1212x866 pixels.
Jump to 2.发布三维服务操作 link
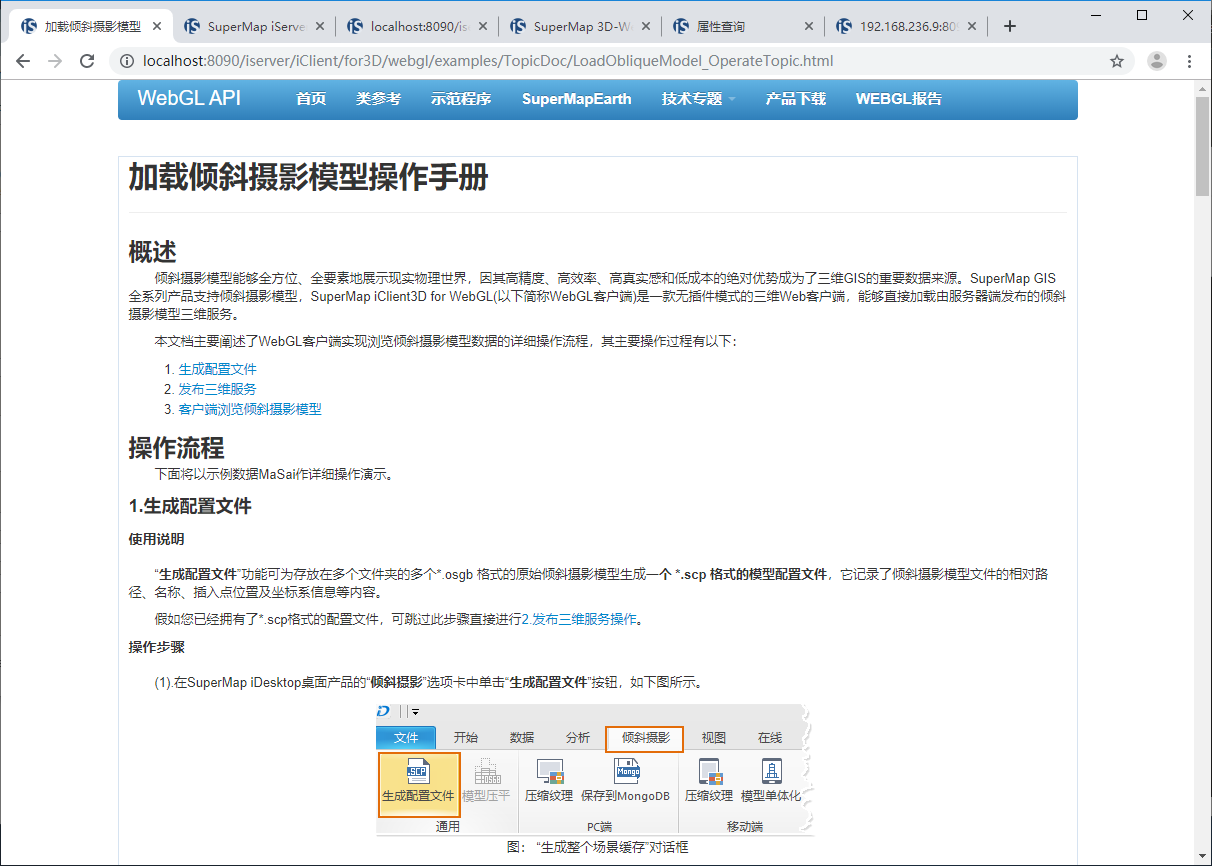pos(580,619)
